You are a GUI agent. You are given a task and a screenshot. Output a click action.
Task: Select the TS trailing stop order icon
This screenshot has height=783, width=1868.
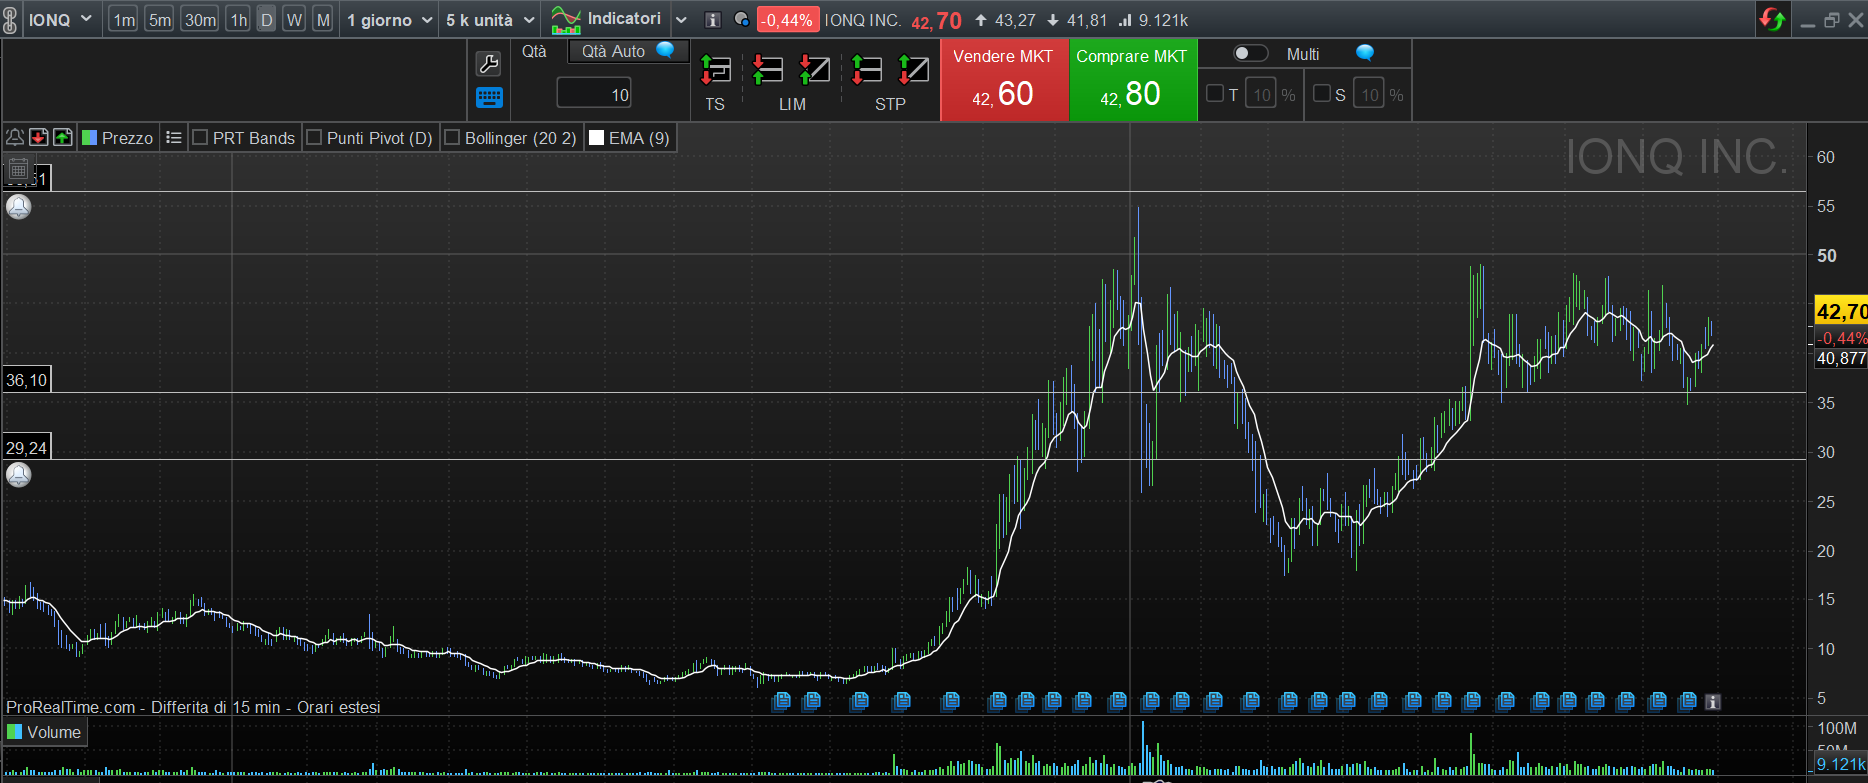coord(715,70)
